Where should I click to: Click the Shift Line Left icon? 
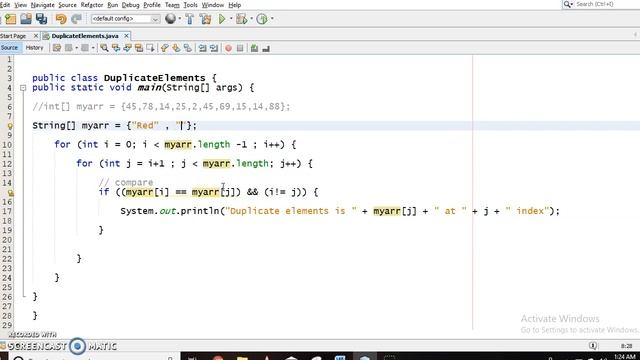[202, 48]
